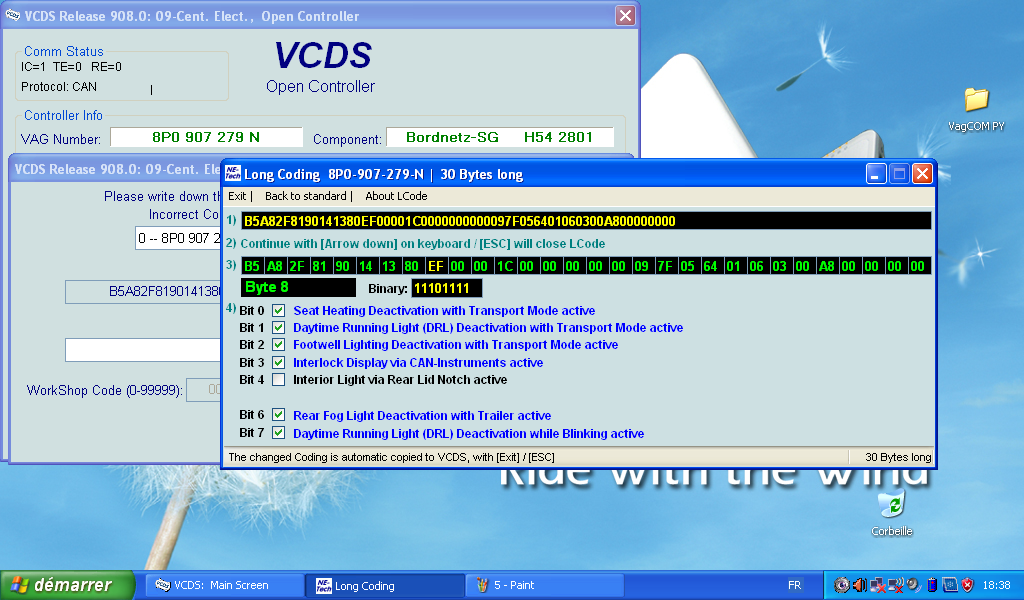Select byte 90 in byte row
Screen dimensions: 1024x600
coord(343,266)
